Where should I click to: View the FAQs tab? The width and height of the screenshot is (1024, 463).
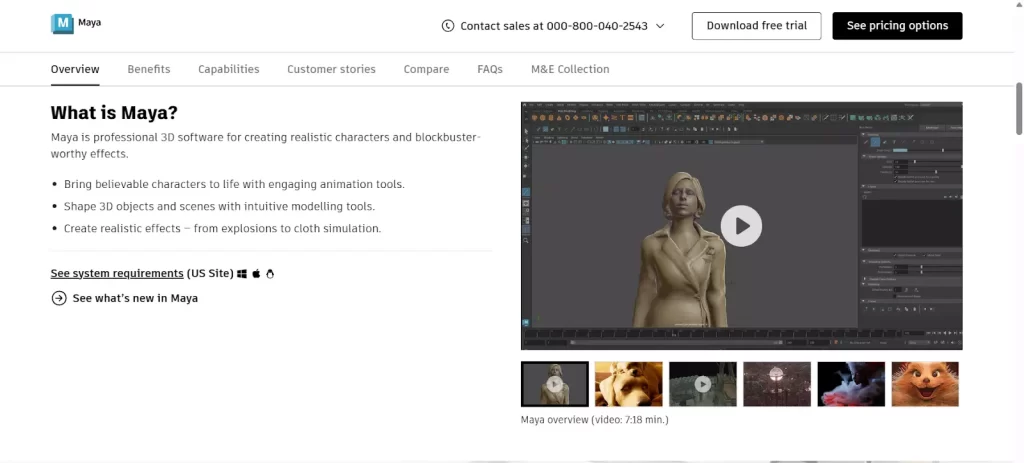tap(490, 69)
